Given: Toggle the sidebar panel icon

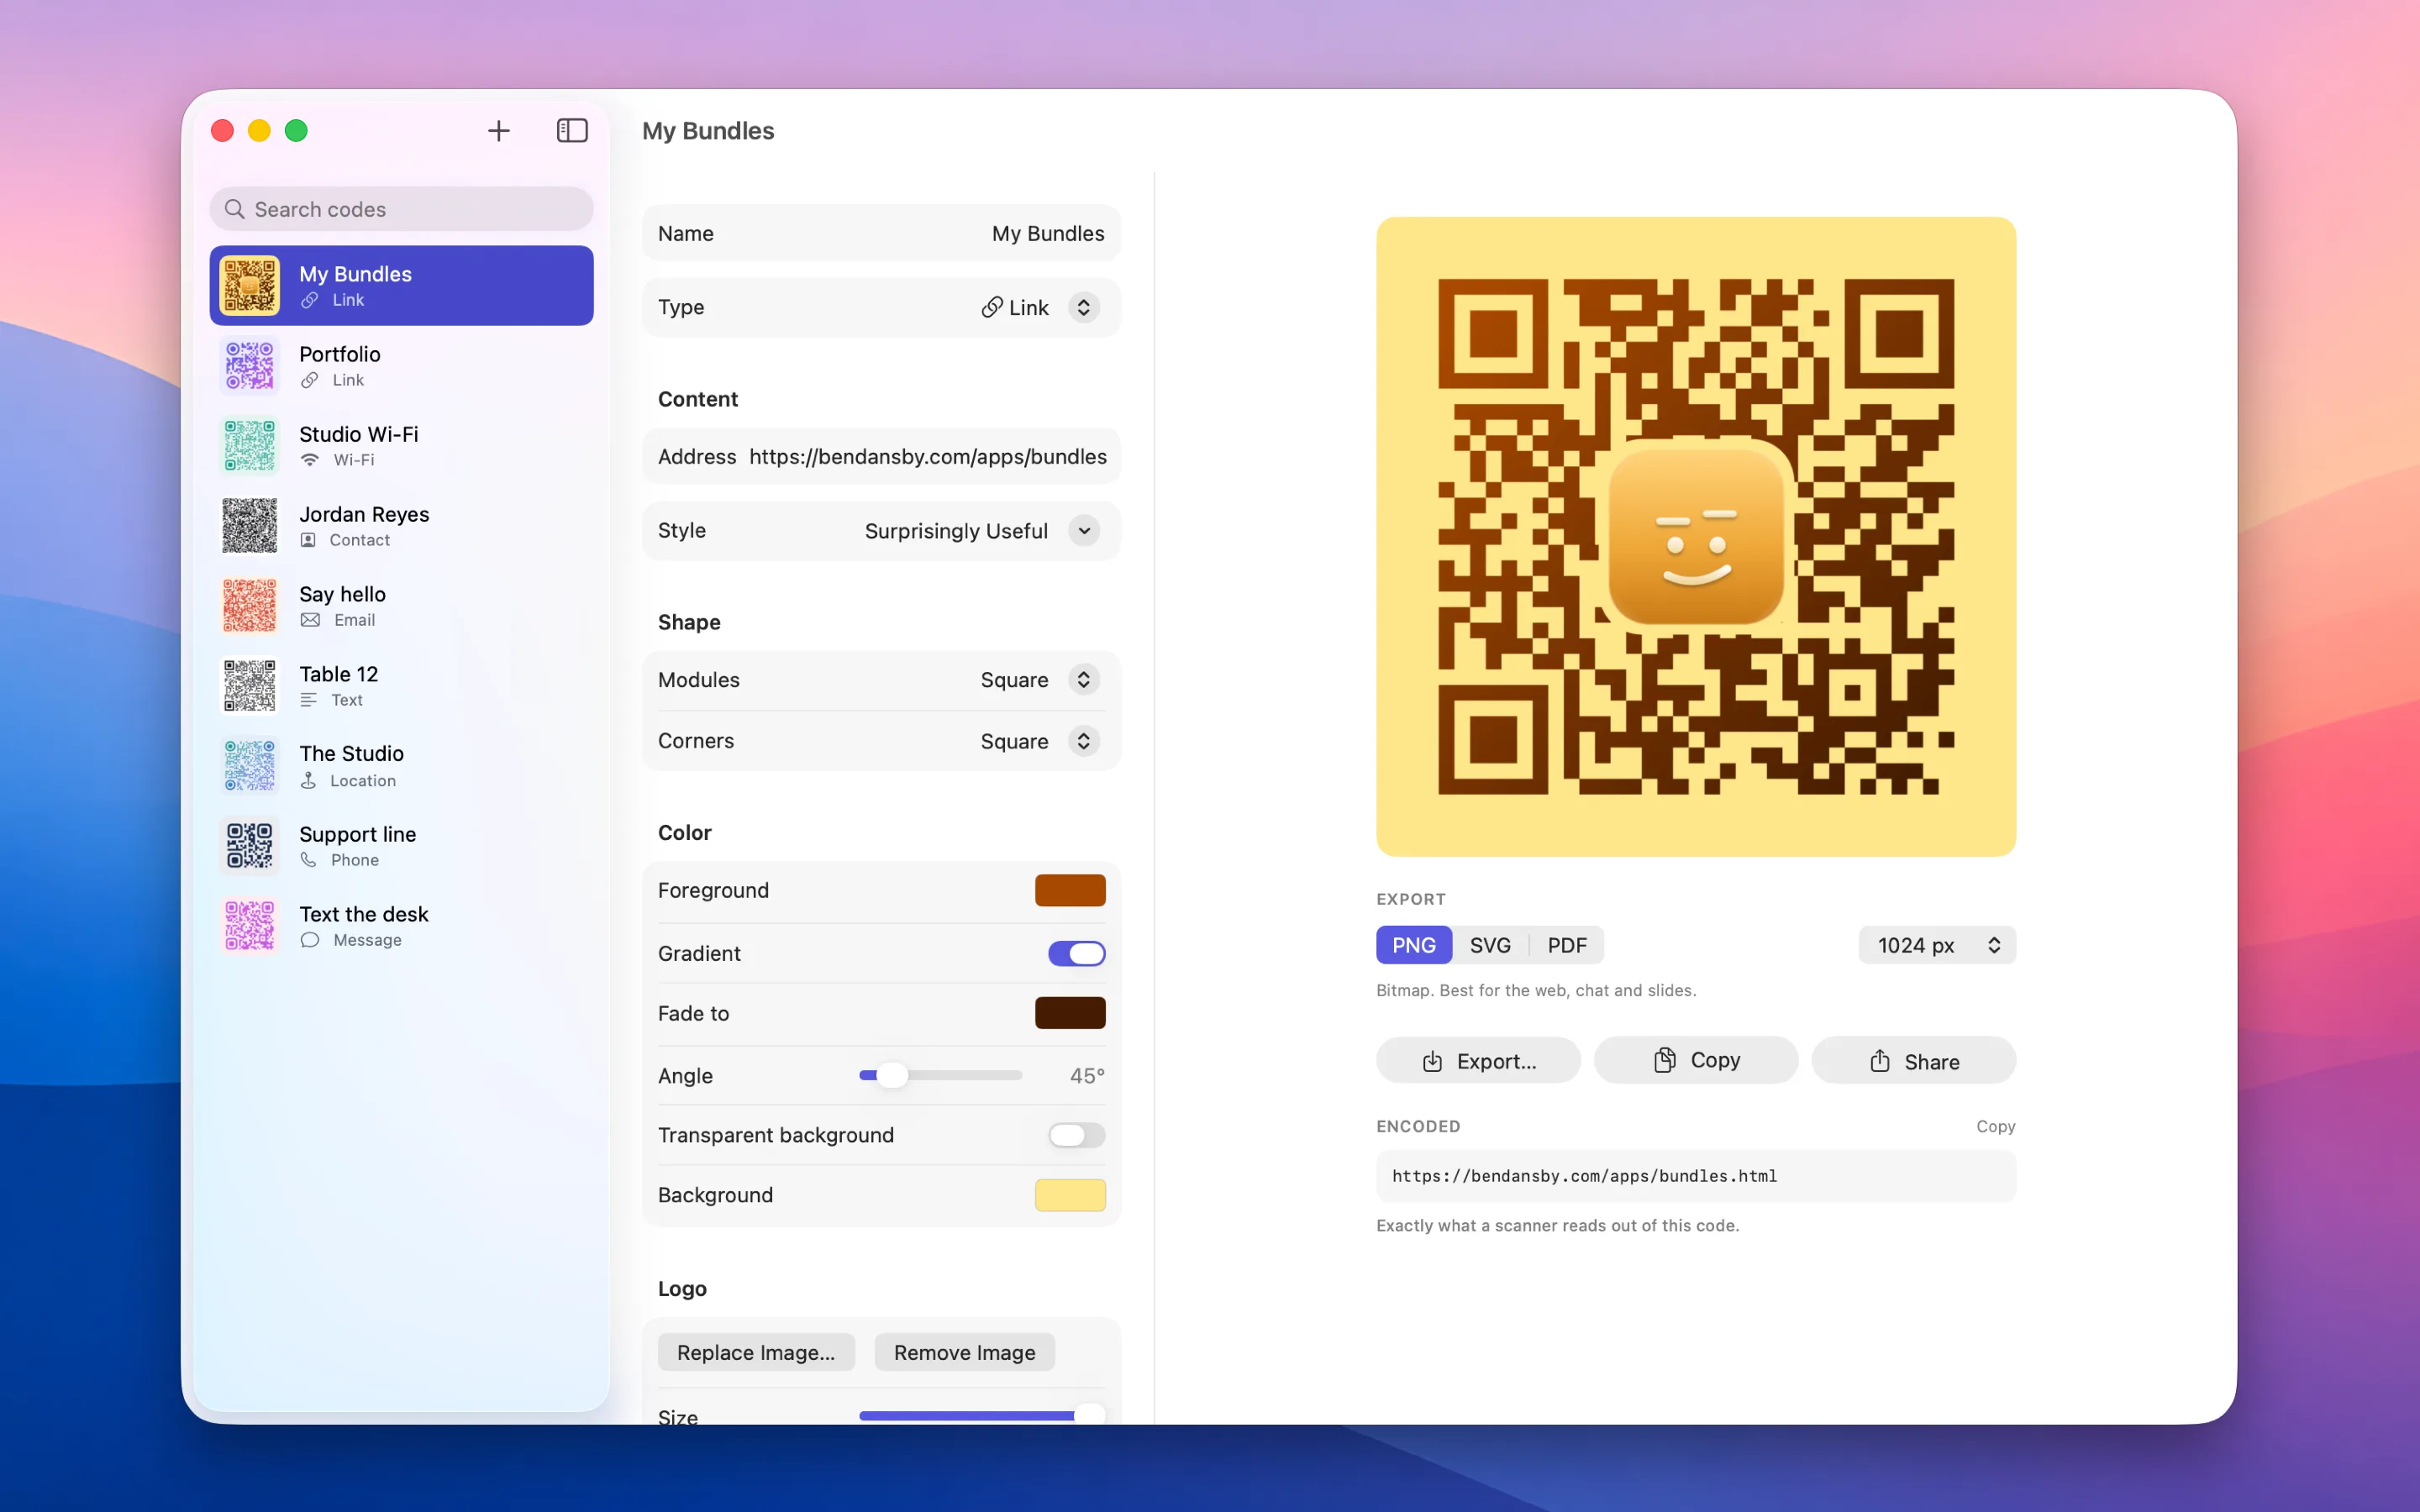Looking at the screenshot, I should (x=572, y=131).
